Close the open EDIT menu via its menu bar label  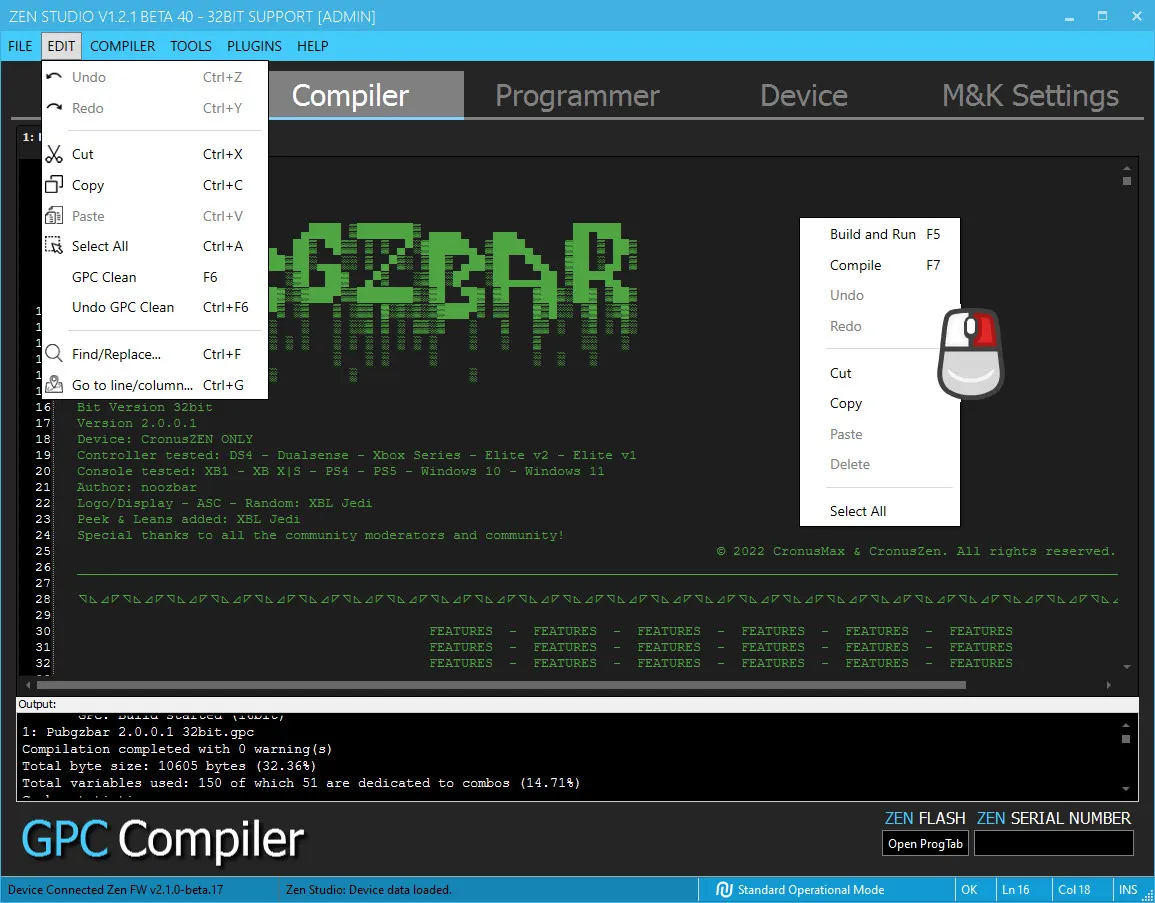pos(61,46)
